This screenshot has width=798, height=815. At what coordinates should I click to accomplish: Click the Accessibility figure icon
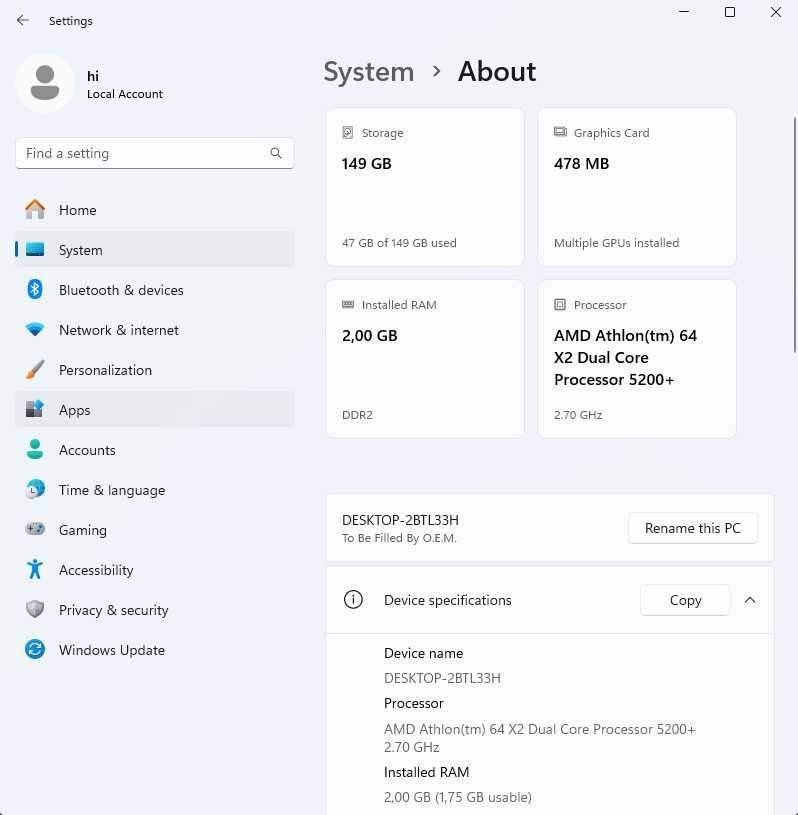point(35,569)
